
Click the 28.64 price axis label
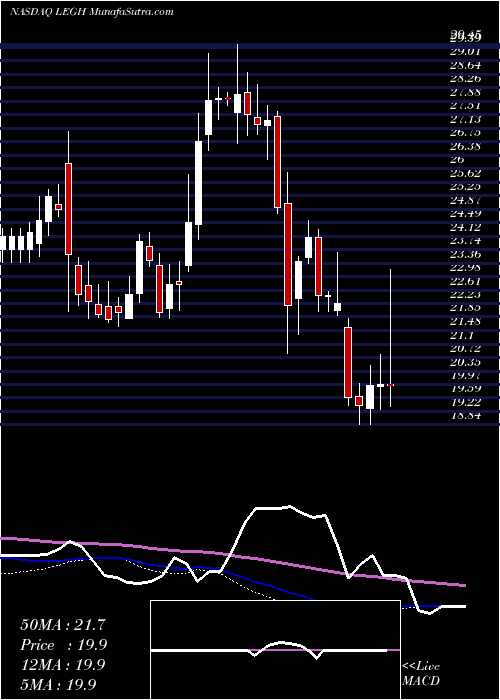466,65
